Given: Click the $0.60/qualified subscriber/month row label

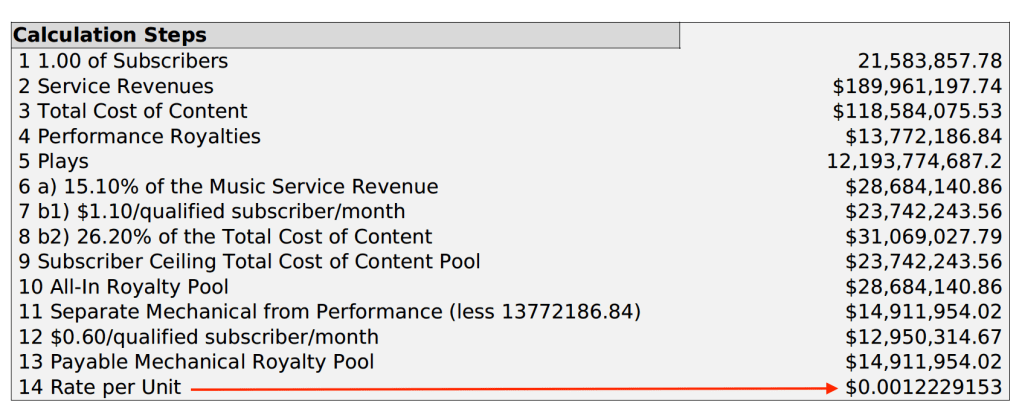Looking at the screenshot, I should point(199,337).
